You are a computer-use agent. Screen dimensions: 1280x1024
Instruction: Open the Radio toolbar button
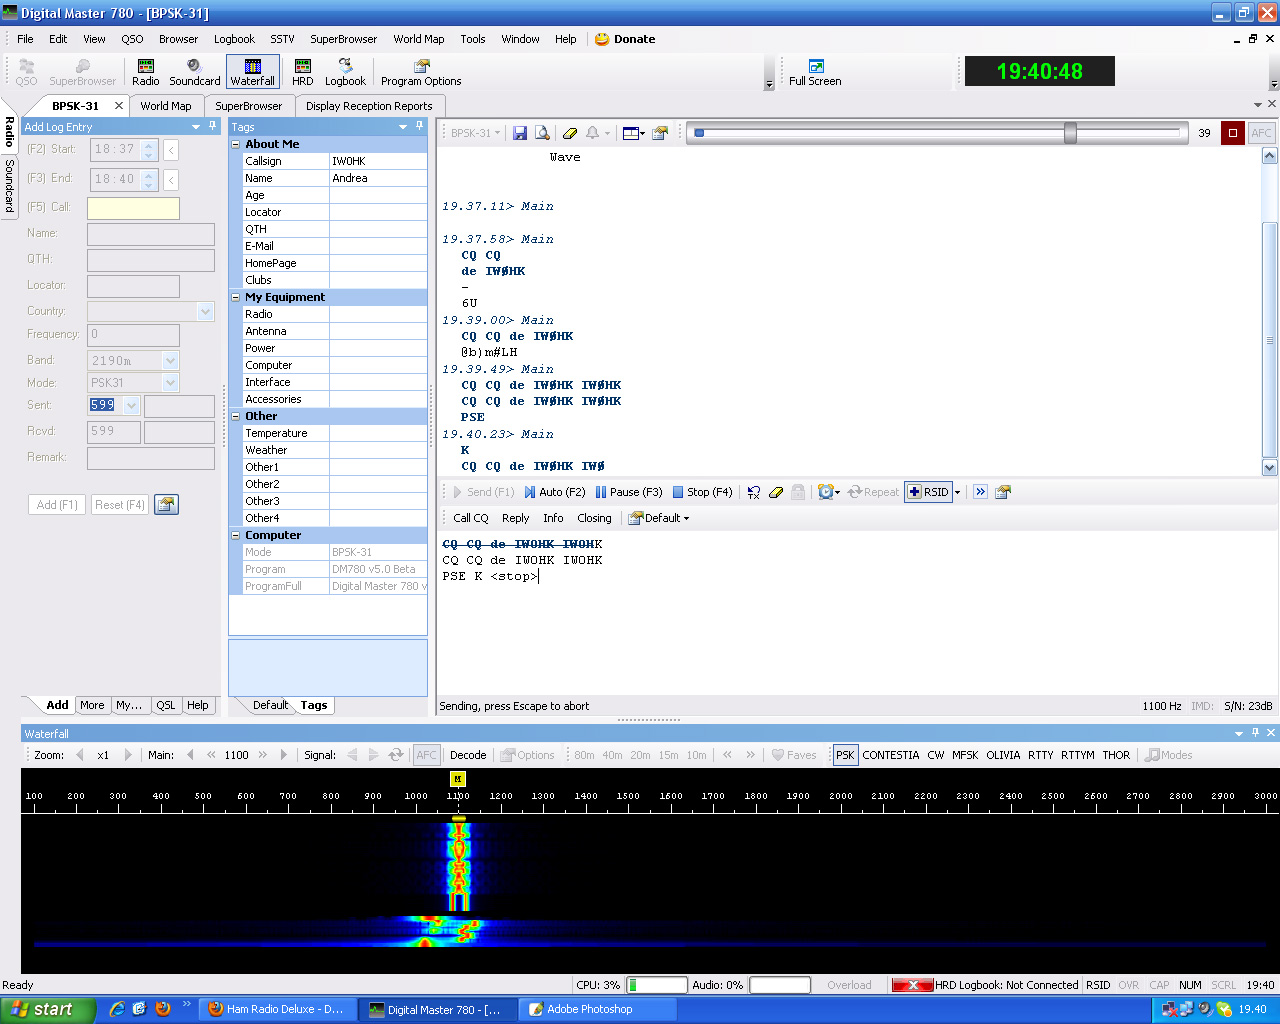click(x=145, y=72)
